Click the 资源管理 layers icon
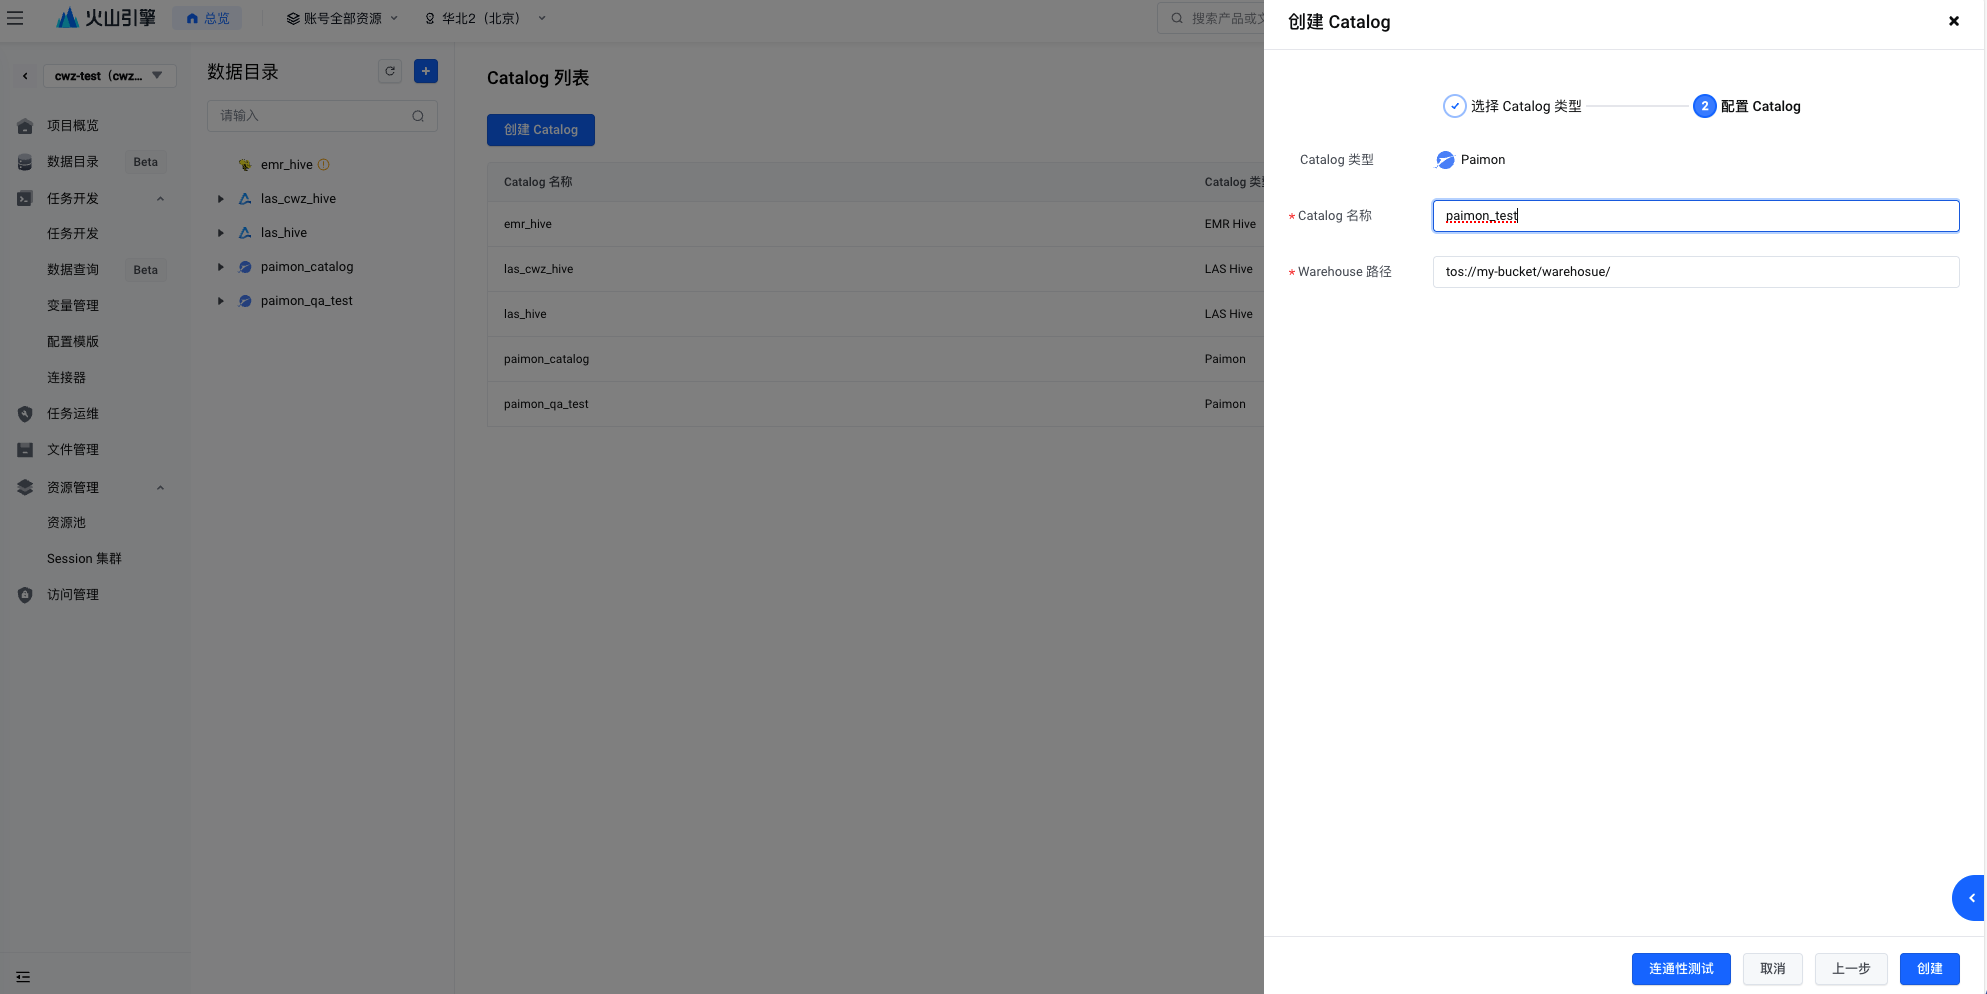 pyautogui.click(x=25, y=488)
